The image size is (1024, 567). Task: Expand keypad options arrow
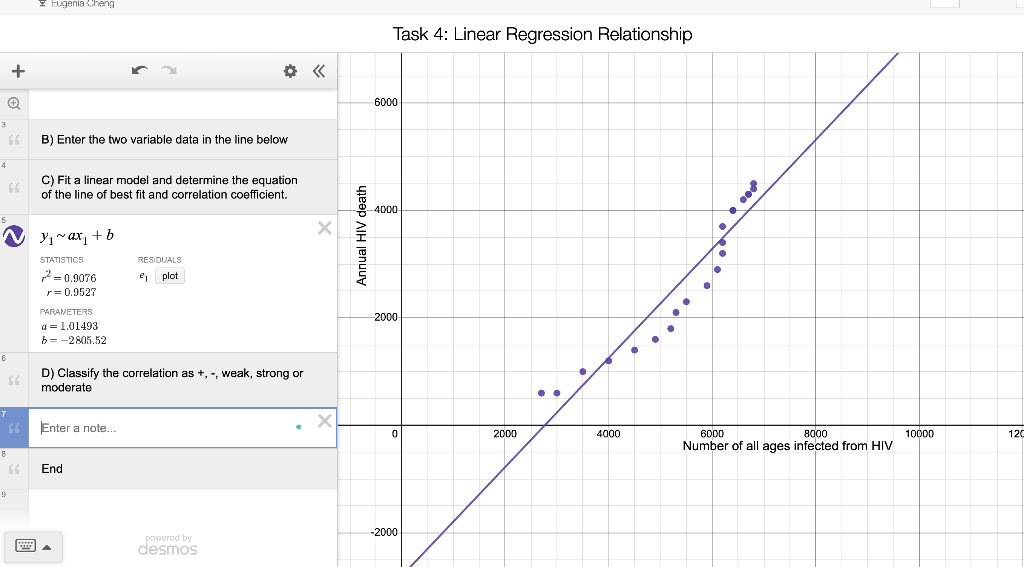[47, 547]
